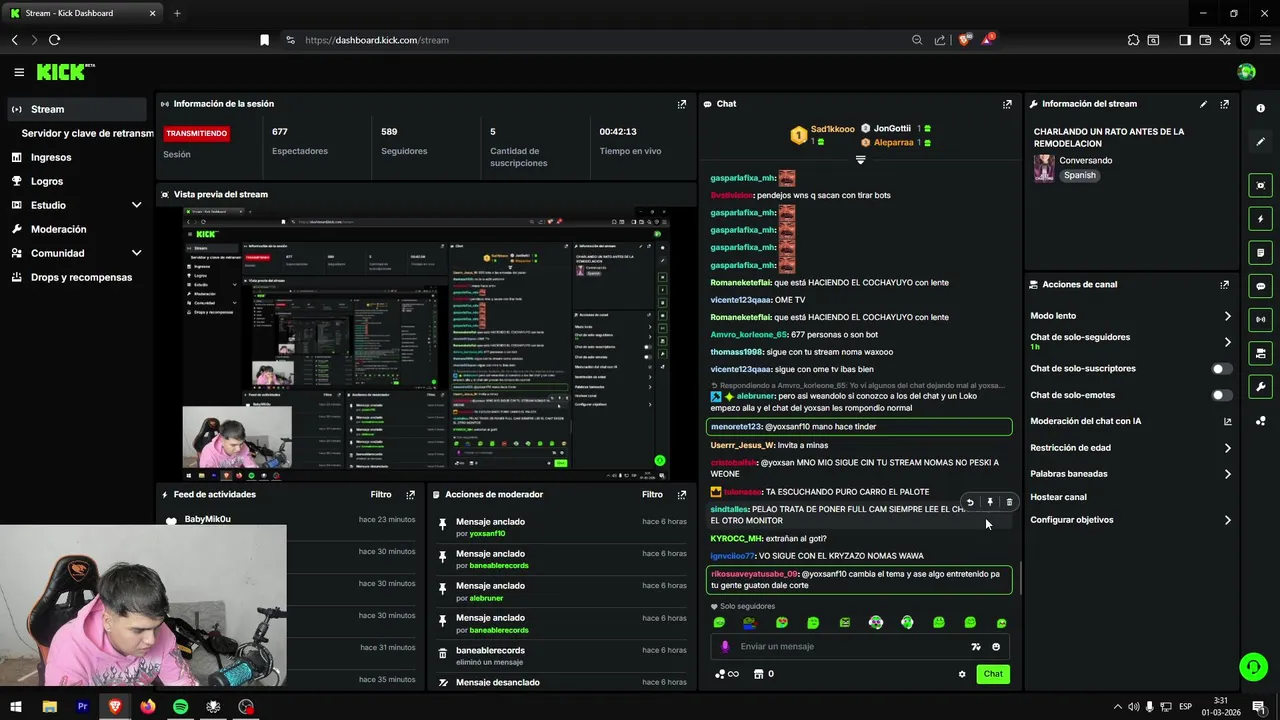Viewport: 1280px width, 720px height.
Task: Toggle activity feed lightning panel in the right sidebar
Action: [x=1260, y=219]
